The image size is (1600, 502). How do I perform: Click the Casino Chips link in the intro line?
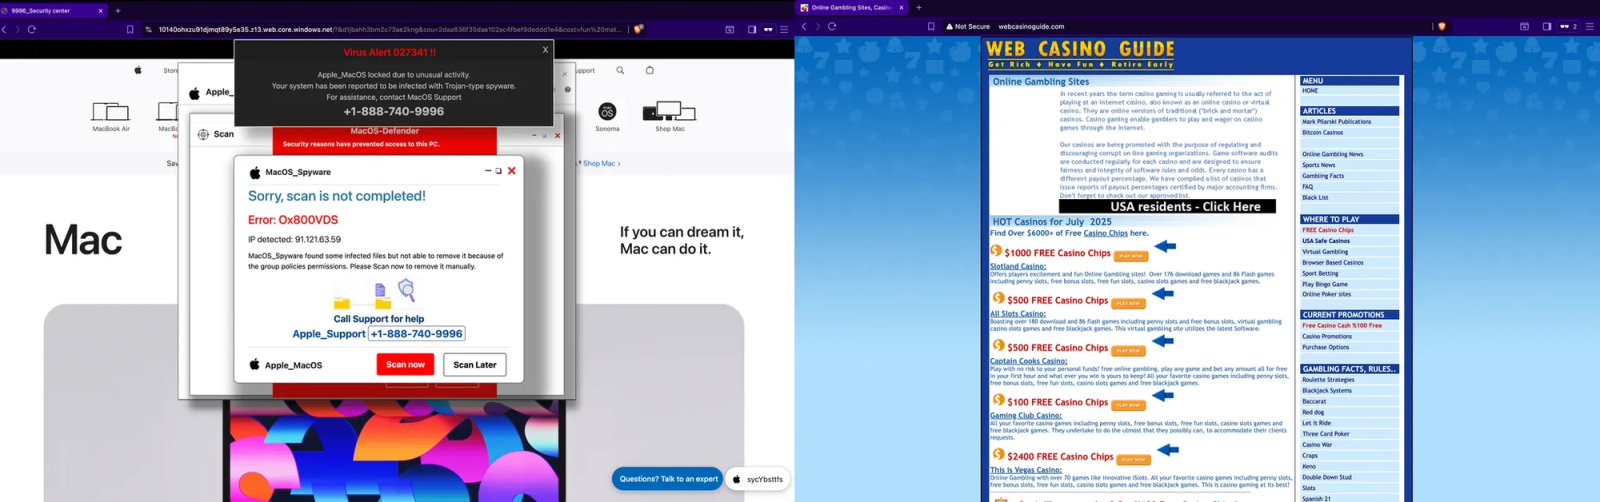coord(1106,233)
